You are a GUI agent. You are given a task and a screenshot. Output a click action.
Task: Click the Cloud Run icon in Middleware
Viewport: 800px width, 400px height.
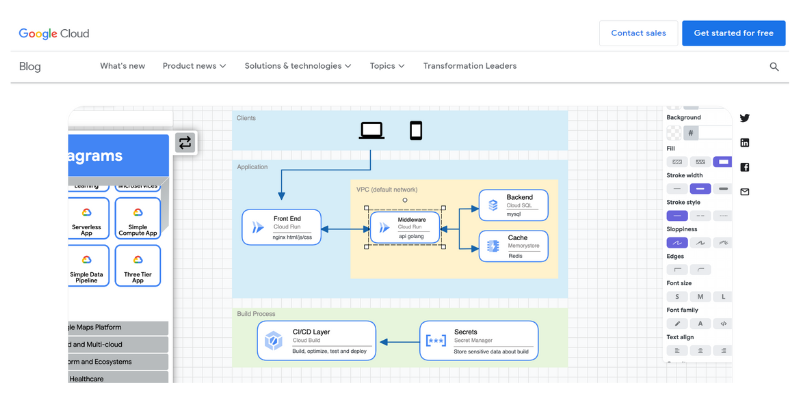(x=384, y=228)
